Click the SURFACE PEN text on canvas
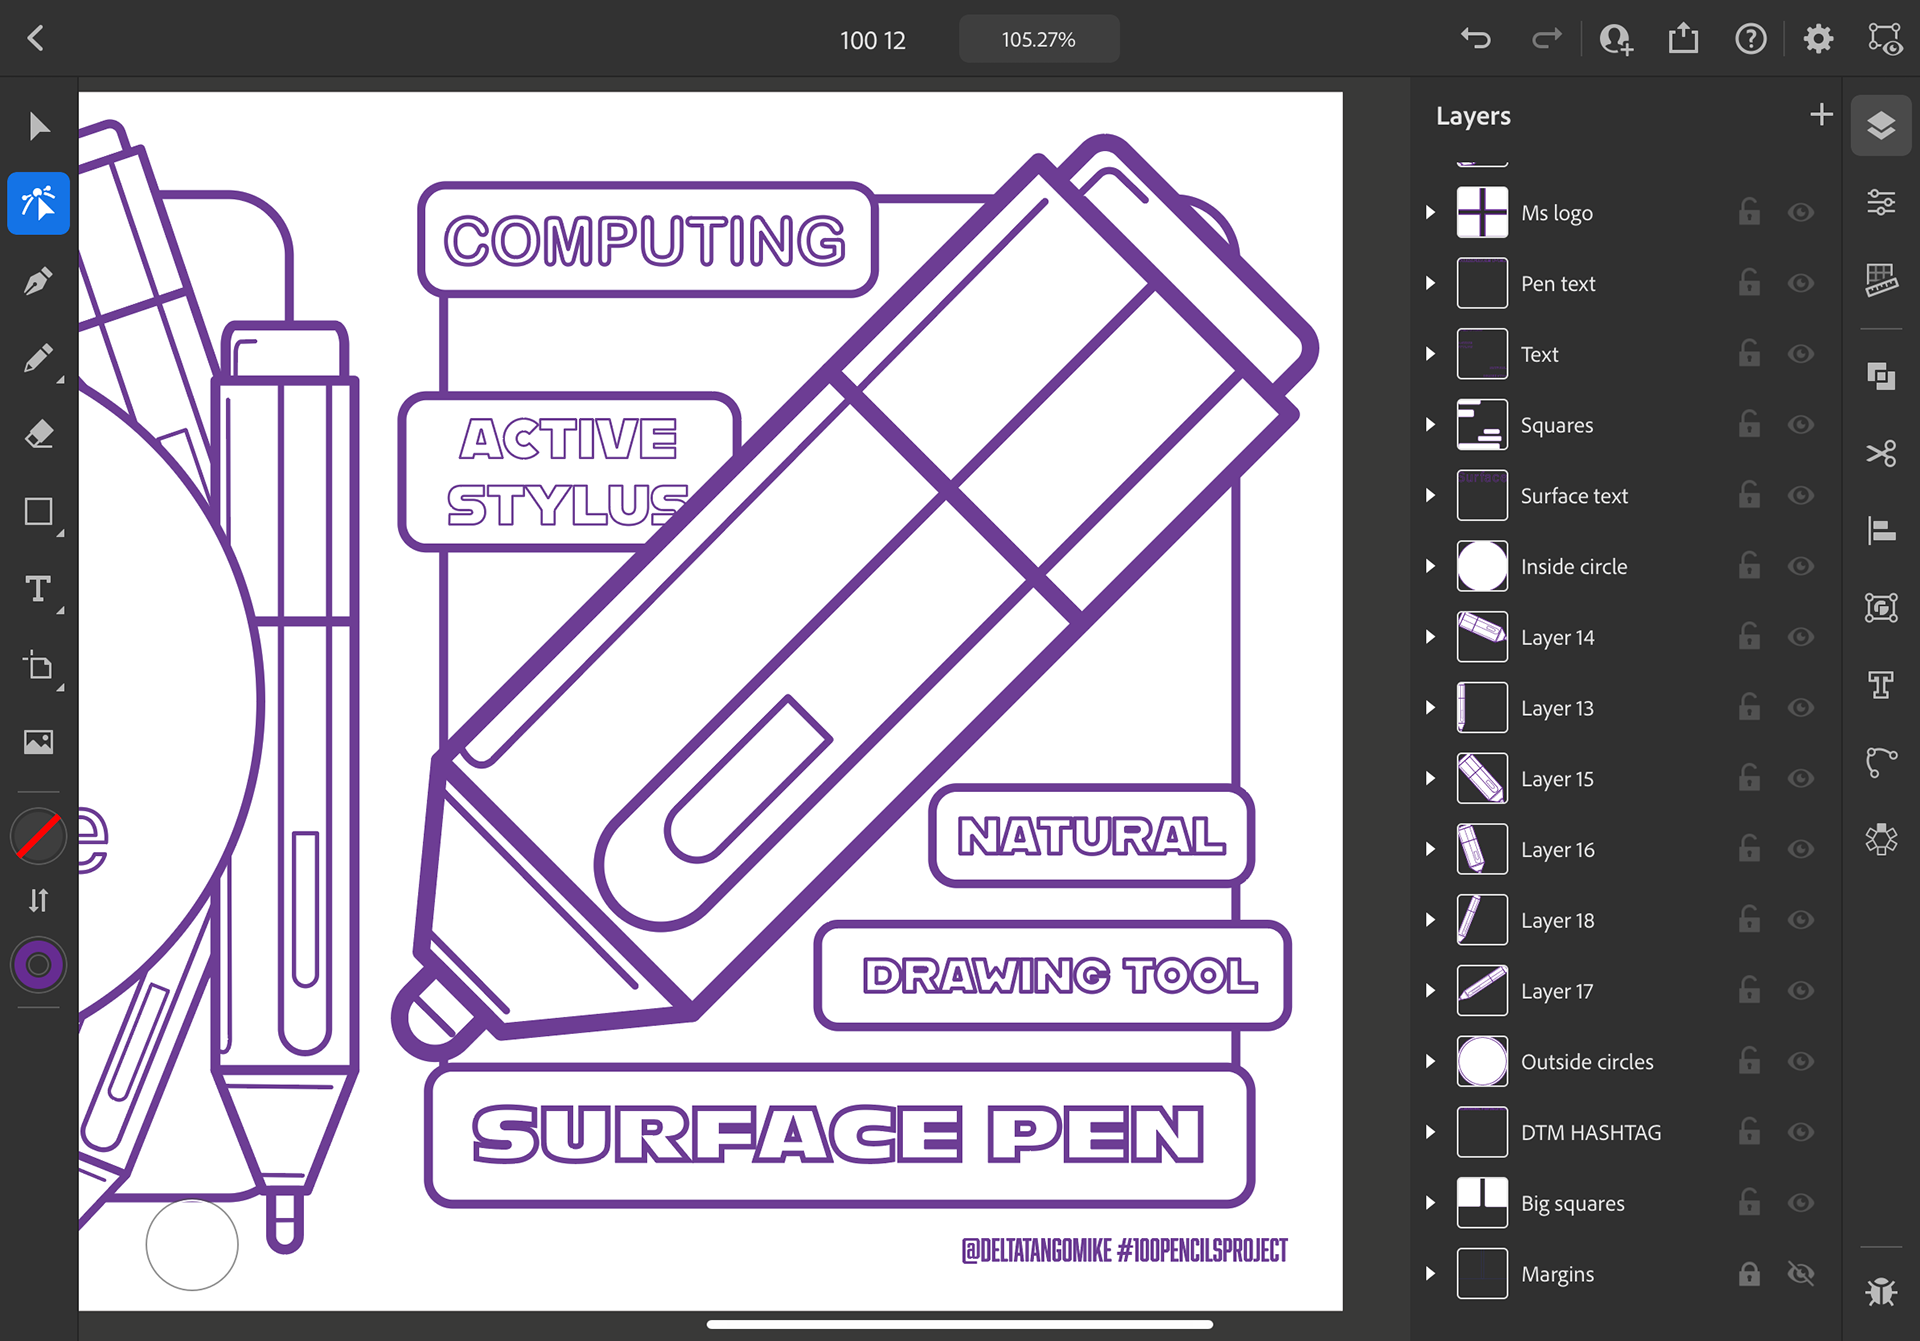This screenshot has height=1341, width=1920. tap(838, 1135)
